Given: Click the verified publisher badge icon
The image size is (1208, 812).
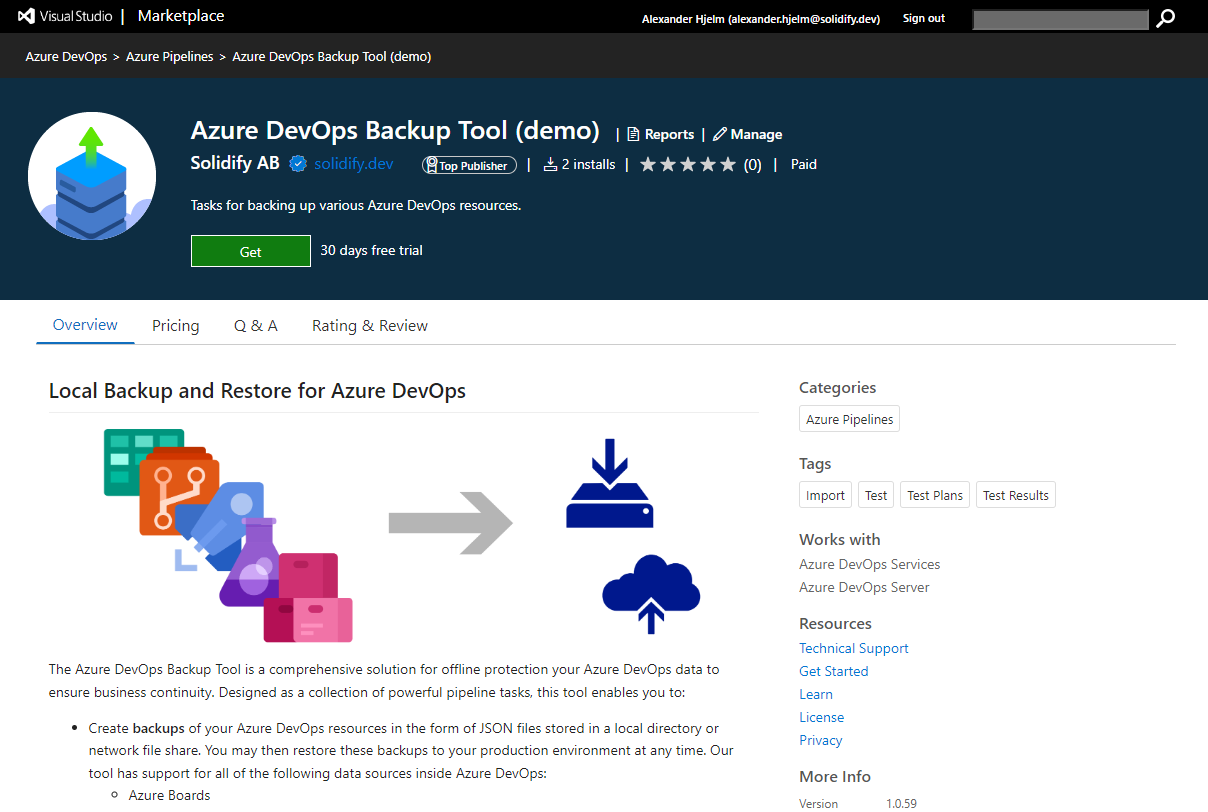Looking at the screenshot, I should coord(298,164).
